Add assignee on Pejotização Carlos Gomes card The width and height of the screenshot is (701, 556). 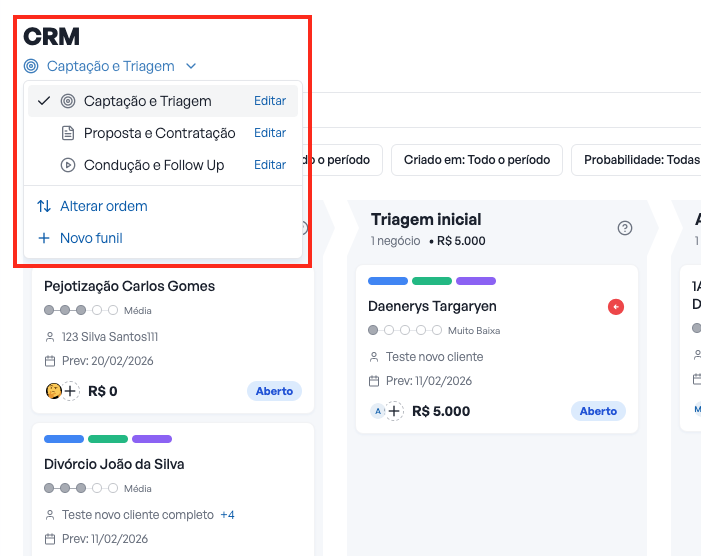(x=71, y=391)
